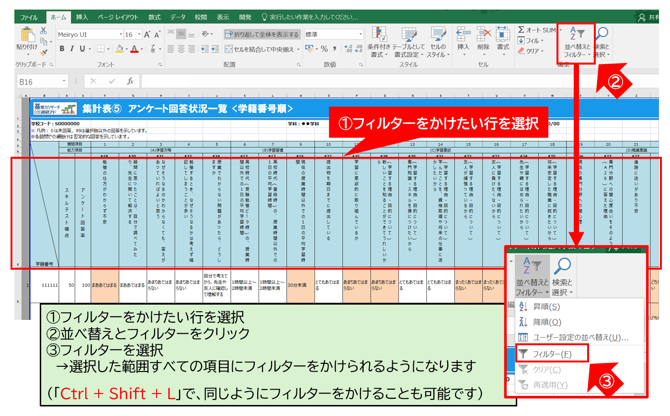Screen dimensions: 670x416
Task: Click the オート SUM sigma button
Action: pyautogui.click(x=537, y=30)
